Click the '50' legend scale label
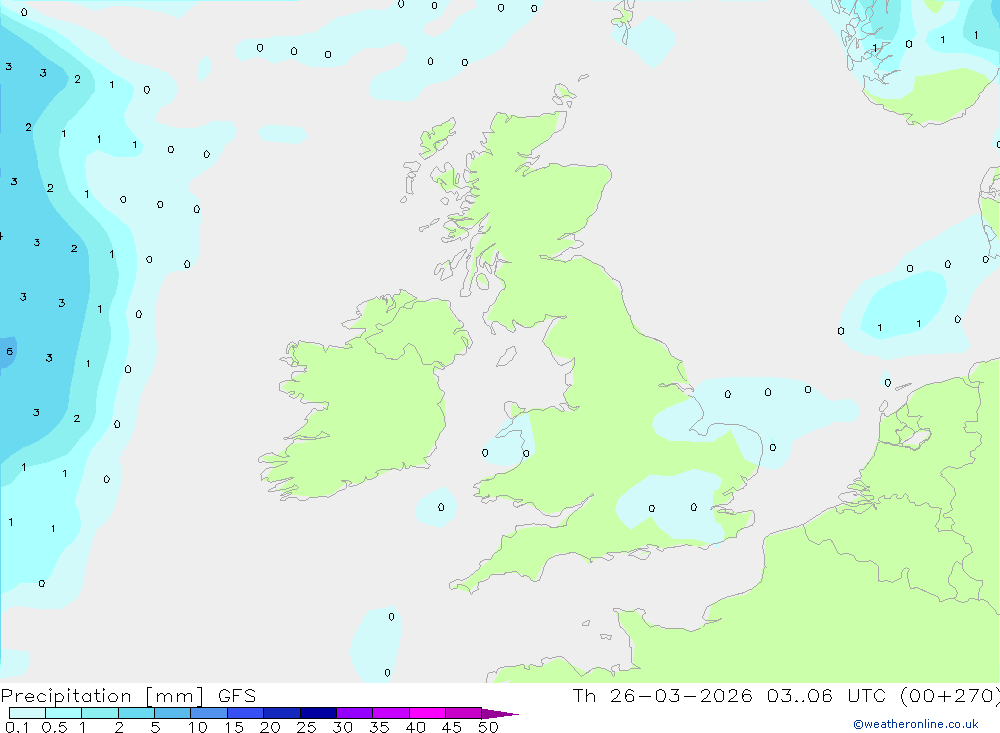The image size is (1000, 733). coord(488,727)
